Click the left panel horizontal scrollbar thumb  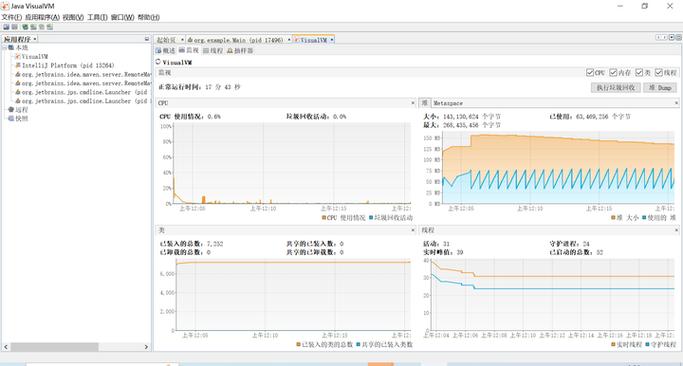click(x=54, y=347)
